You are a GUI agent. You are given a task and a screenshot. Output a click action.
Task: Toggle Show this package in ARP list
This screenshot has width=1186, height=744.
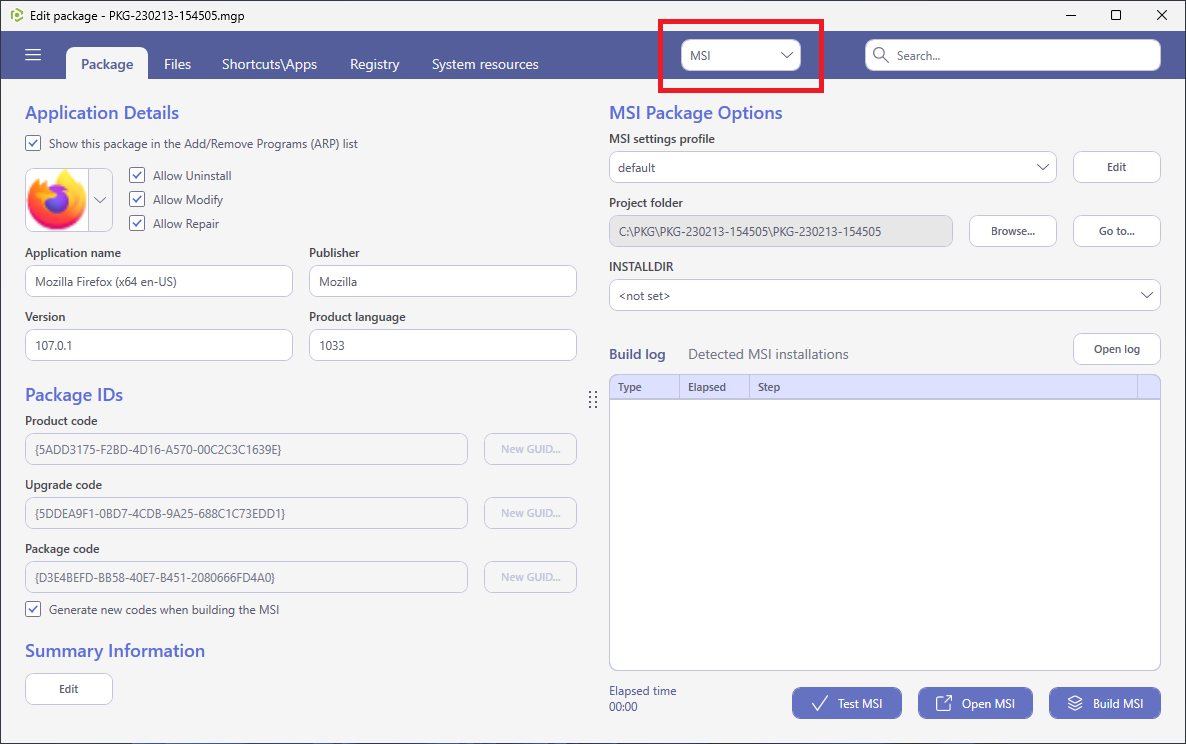(33, 143)
